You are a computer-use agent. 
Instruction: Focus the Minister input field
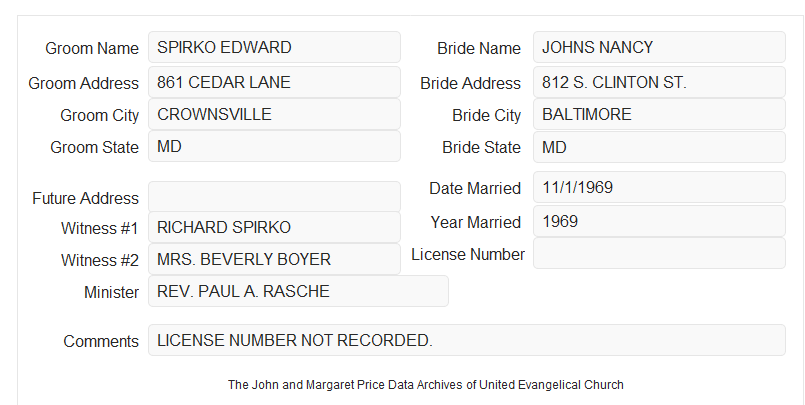(x=298, y=291)
